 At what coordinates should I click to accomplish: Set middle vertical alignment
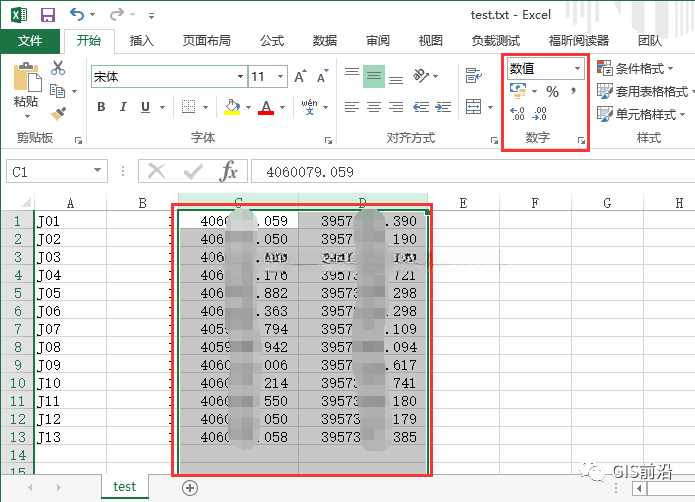[x=374, y=77]
